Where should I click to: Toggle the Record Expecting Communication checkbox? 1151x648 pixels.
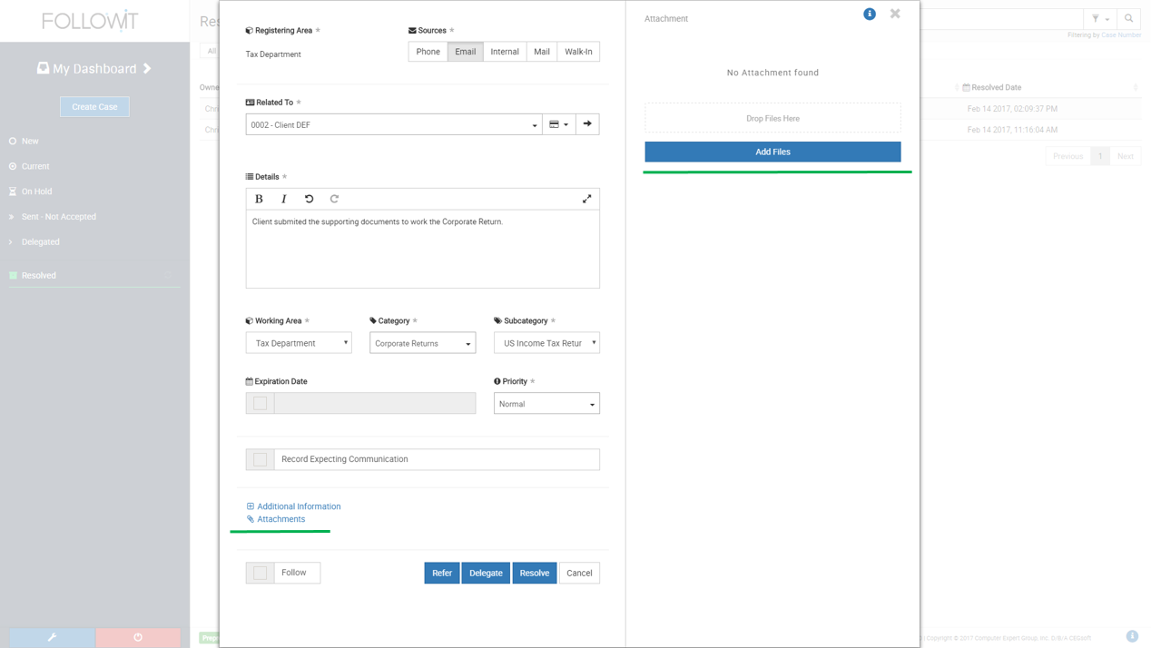260,459
